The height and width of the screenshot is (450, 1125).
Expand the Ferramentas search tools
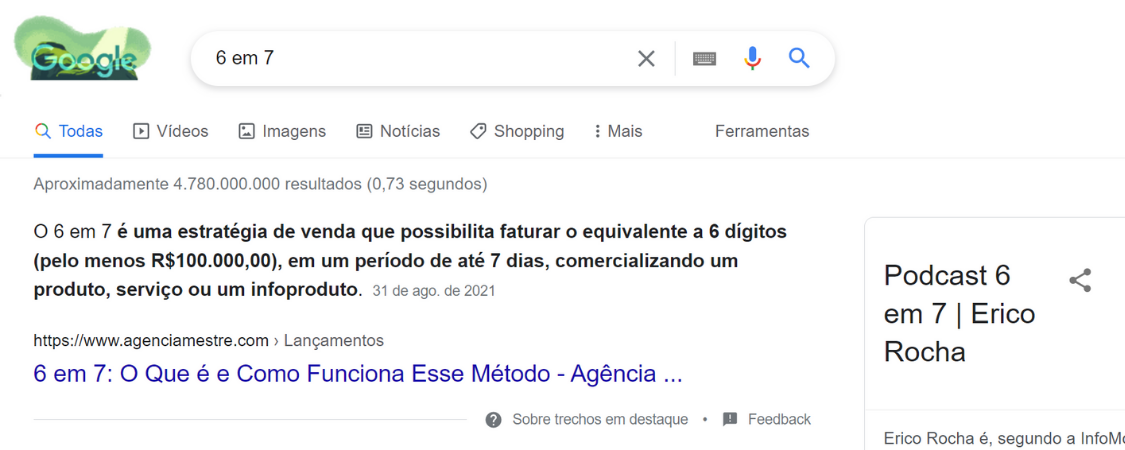[x=762, y=131]
